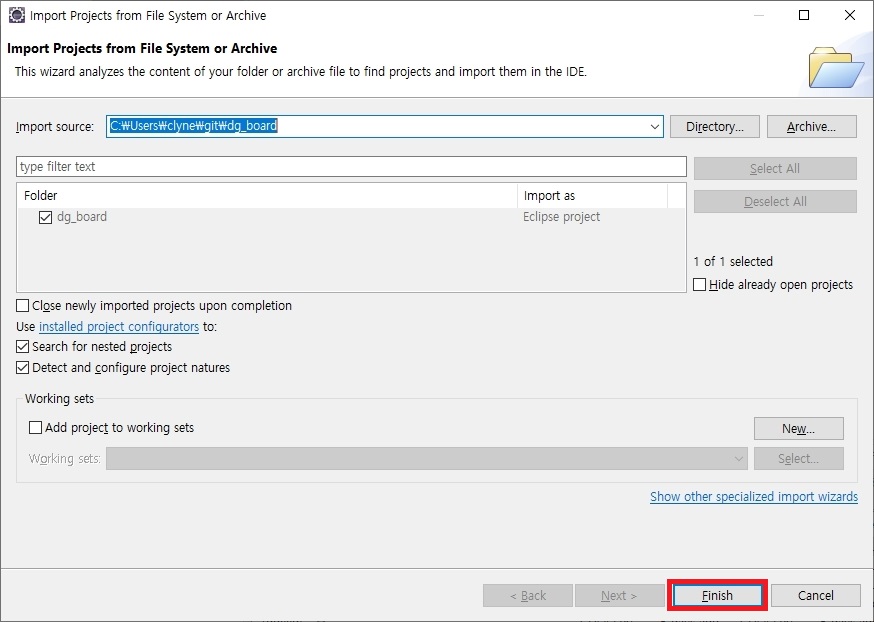Click the '1 of 1 selected' text
The height and width of the screenshot is (622, 874).
[x=733, y=261]
